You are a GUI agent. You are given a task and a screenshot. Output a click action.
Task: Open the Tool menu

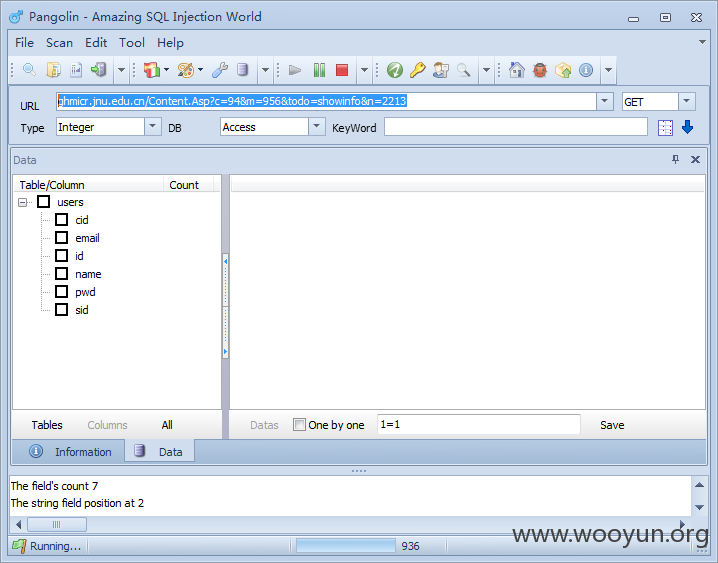(x=132, y=43)
